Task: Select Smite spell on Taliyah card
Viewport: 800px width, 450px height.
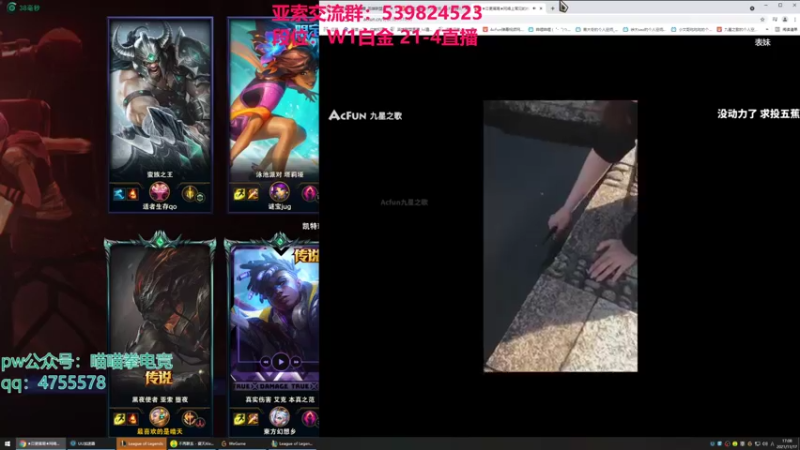Action: pyautogui.click(x=253, y=194)
